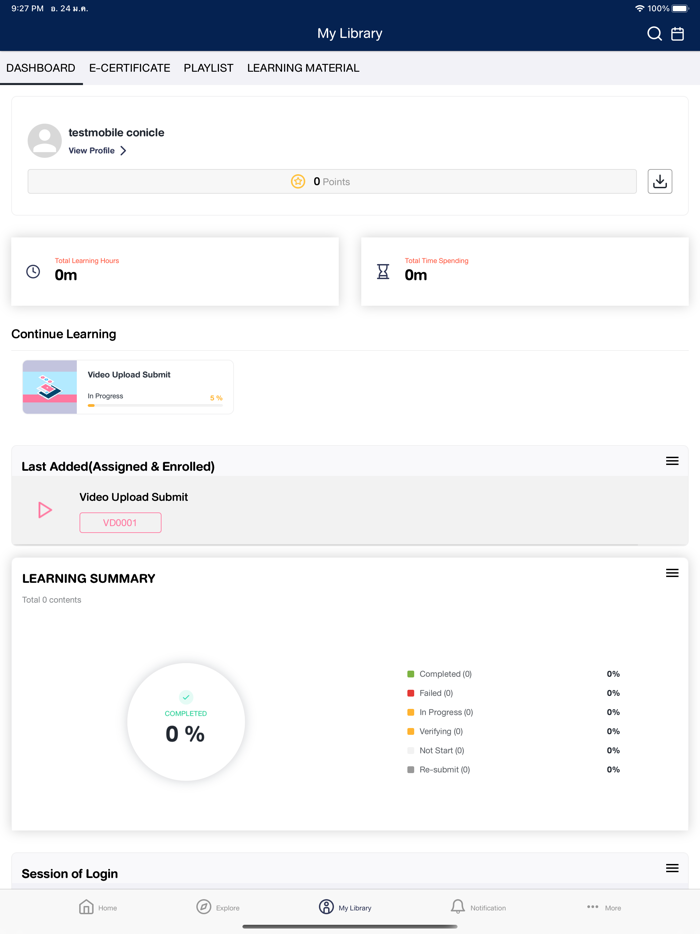700x934 pixels.
Task: Open the LEARNING MATERIAL tab
Action: pyautogui.click(x=303, y=68)
